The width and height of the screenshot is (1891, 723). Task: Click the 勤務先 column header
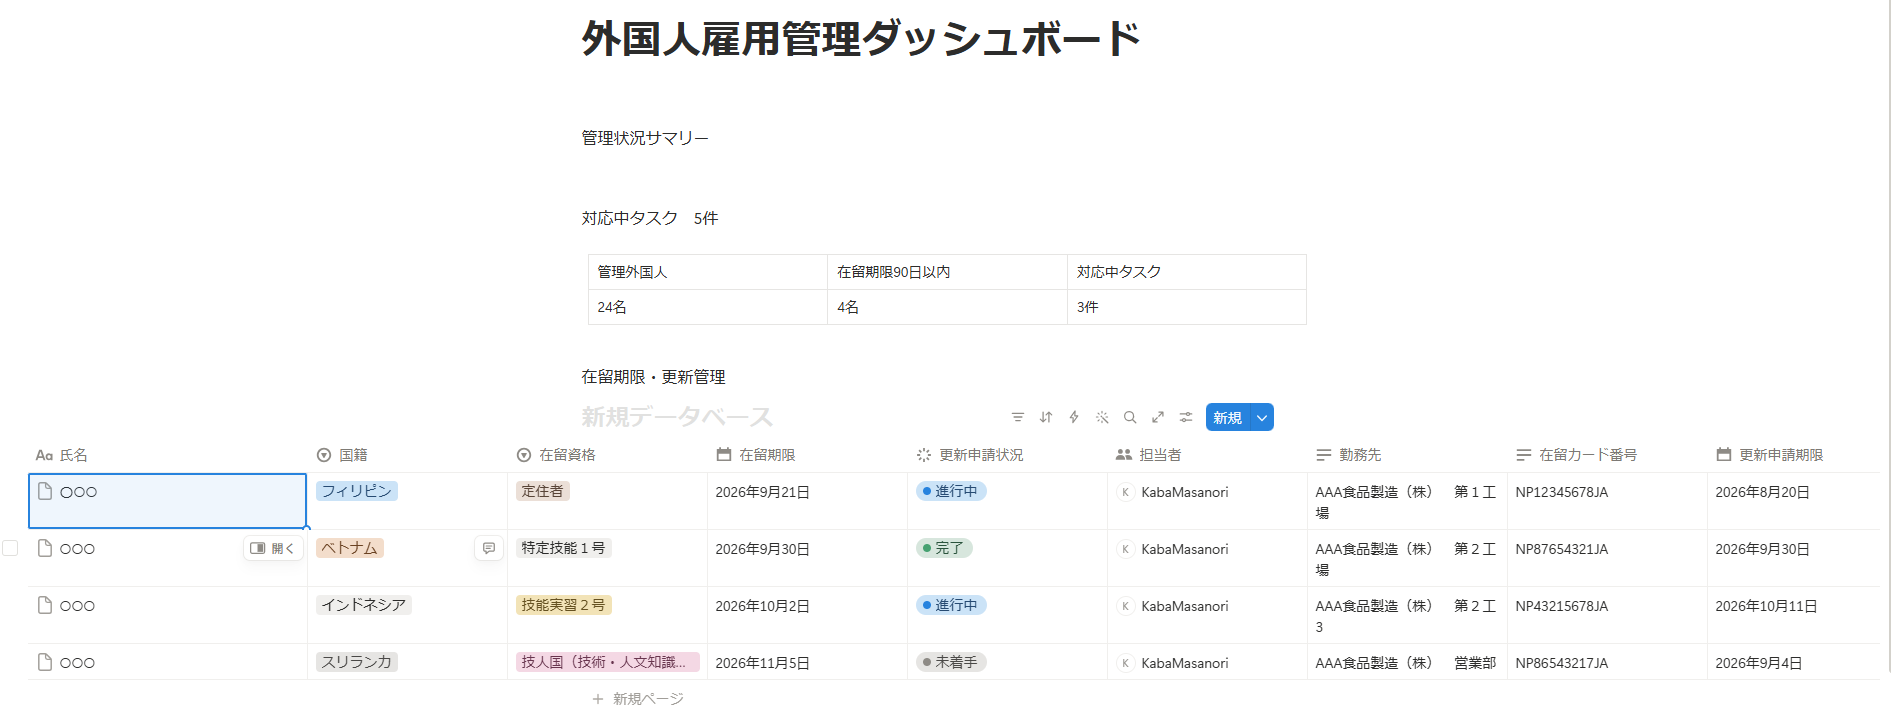1407,455
